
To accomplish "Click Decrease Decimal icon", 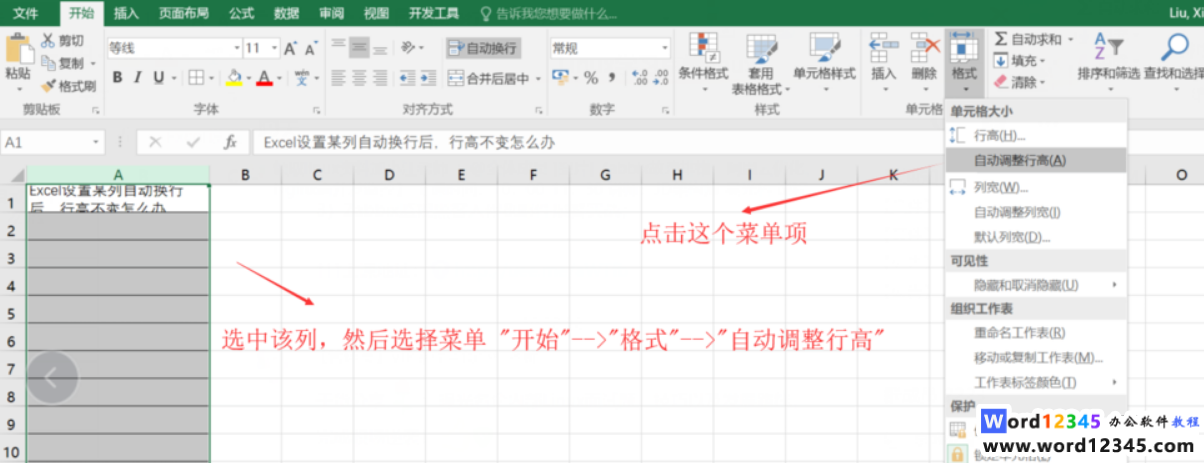I will coord(661,77).
